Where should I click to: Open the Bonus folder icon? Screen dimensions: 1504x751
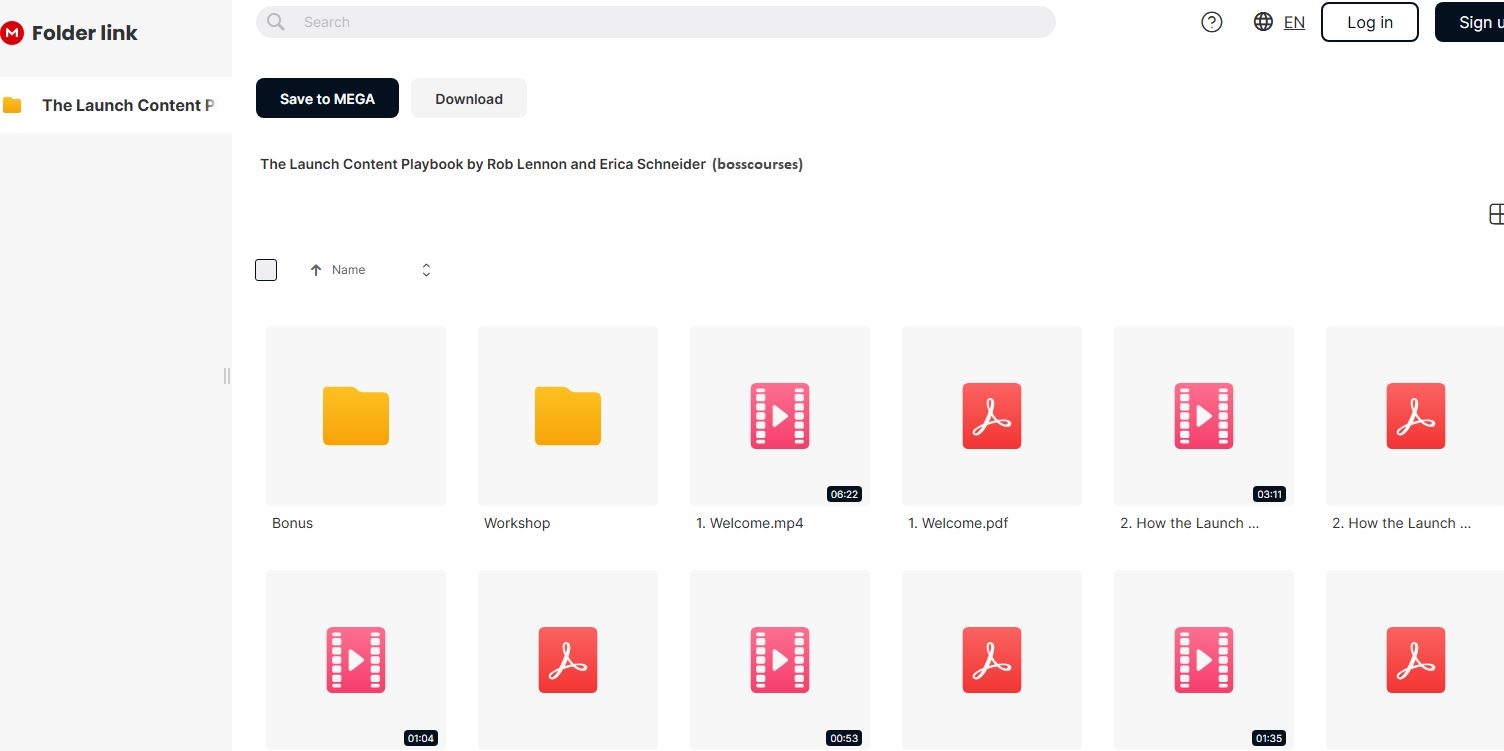tap(355, 416)
